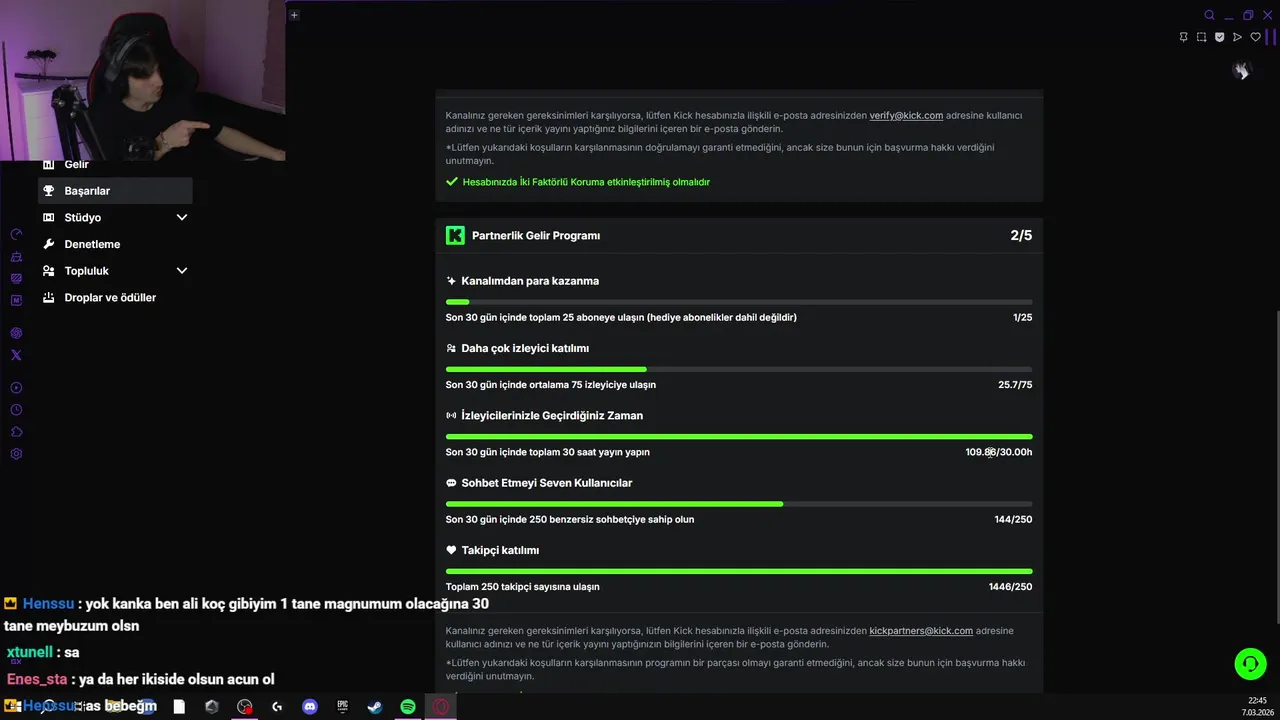Open Spotify from the taskbar
The image size is (1280, 720).
click(408, 707)
